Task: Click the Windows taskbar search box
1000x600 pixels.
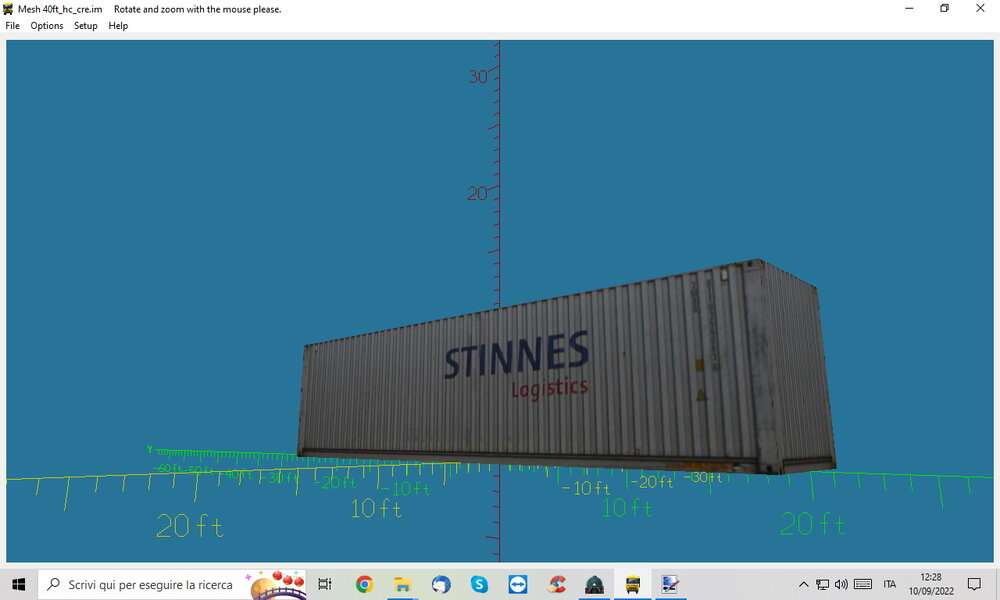Action: 172,584
